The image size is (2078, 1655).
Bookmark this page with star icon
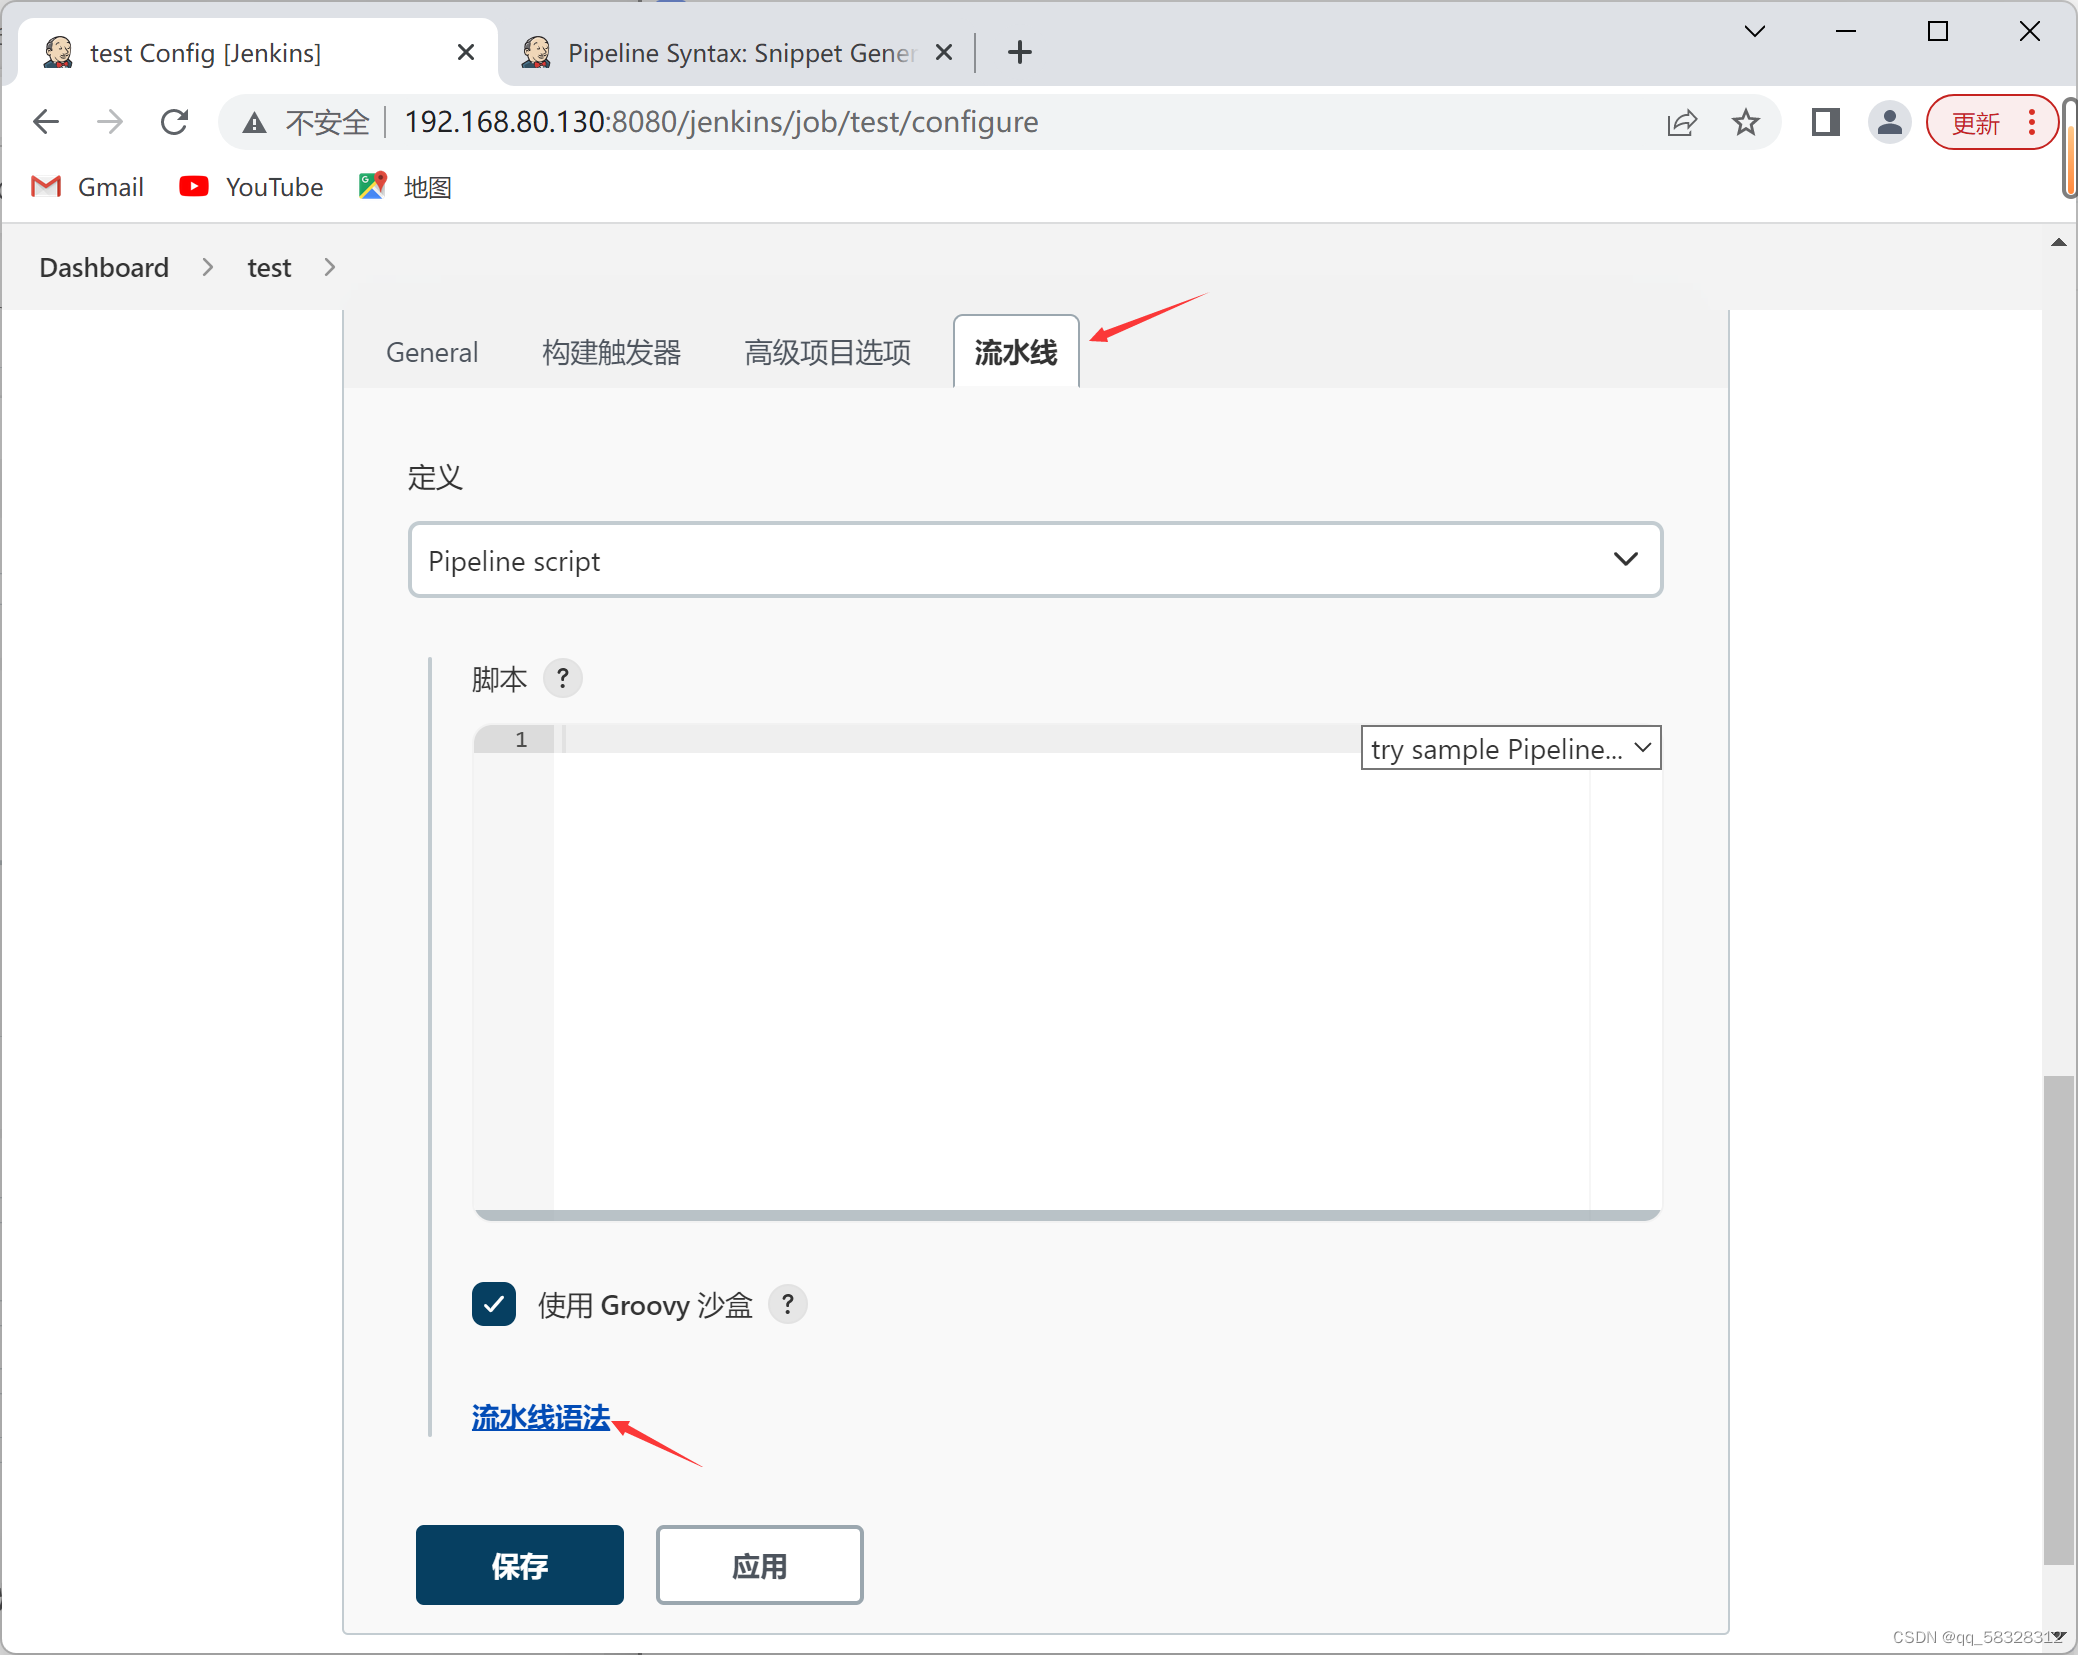1746,122
